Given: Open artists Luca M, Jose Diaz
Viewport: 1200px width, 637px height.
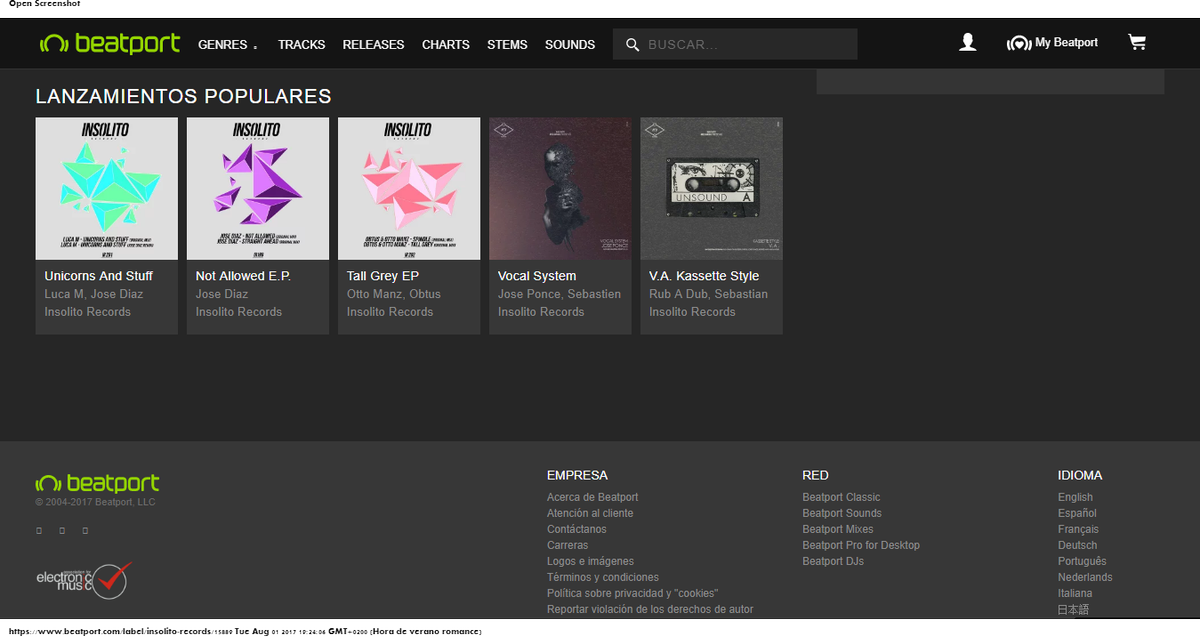Looking at the screenshot, I should pos(94,294).
